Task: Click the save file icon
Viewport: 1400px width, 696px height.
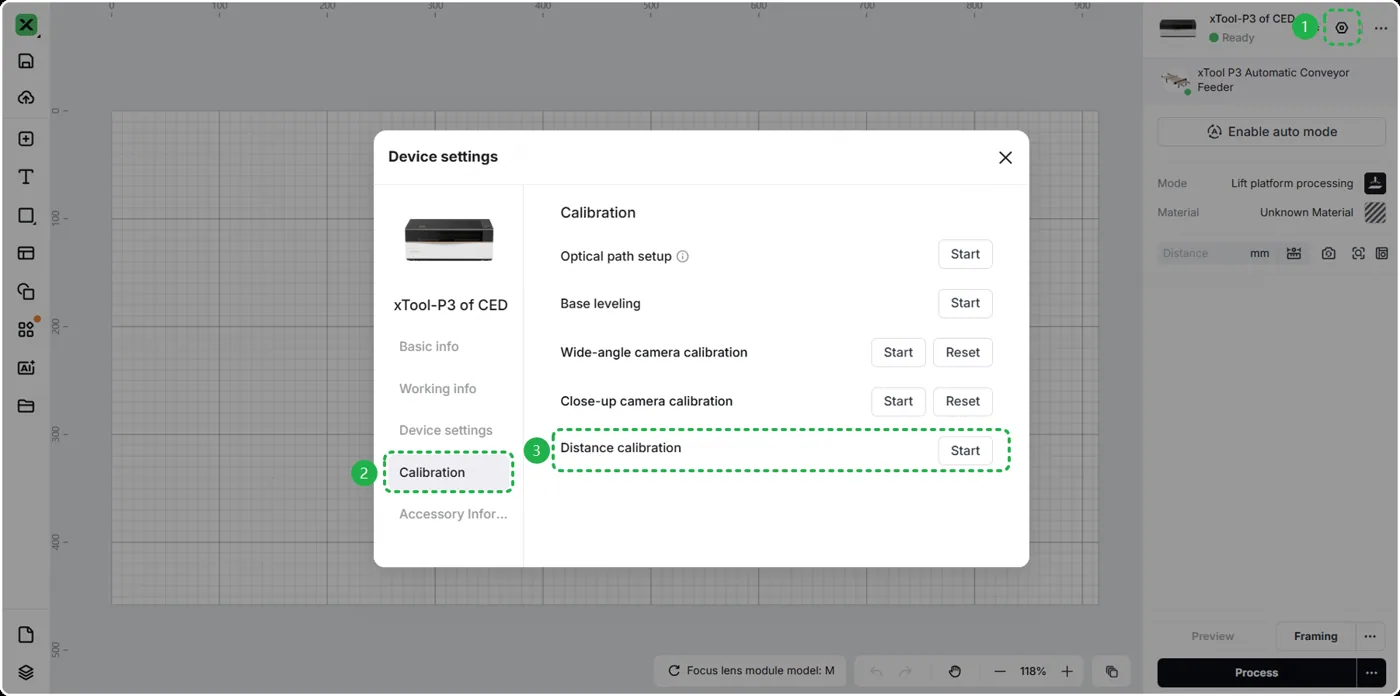Action: click(x=26, y=61)
